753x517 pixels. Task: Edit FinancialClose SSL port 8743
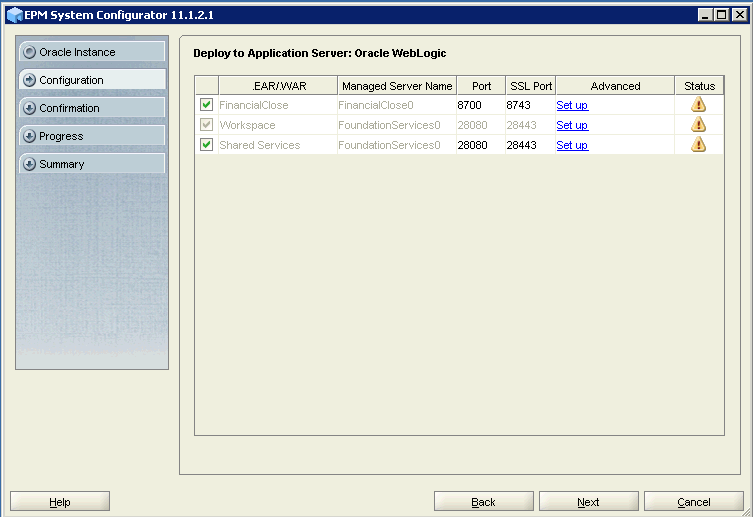[530, 105]
